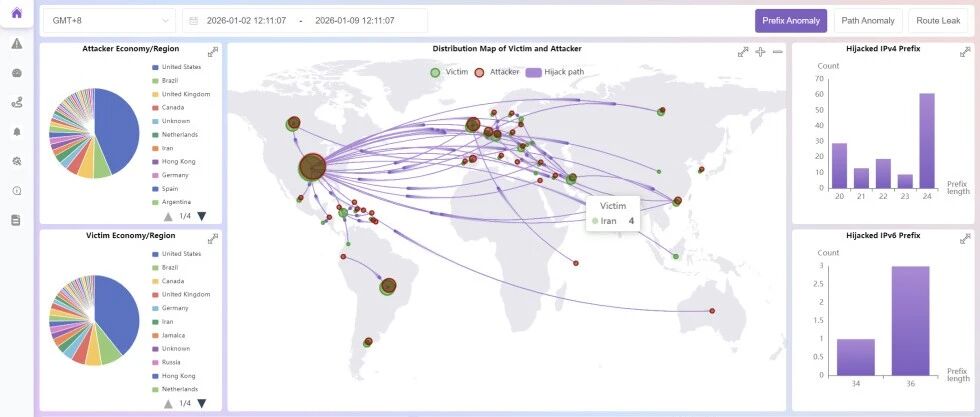
Task: Zoom in the map with plus icon
Action: click(760, 52)
